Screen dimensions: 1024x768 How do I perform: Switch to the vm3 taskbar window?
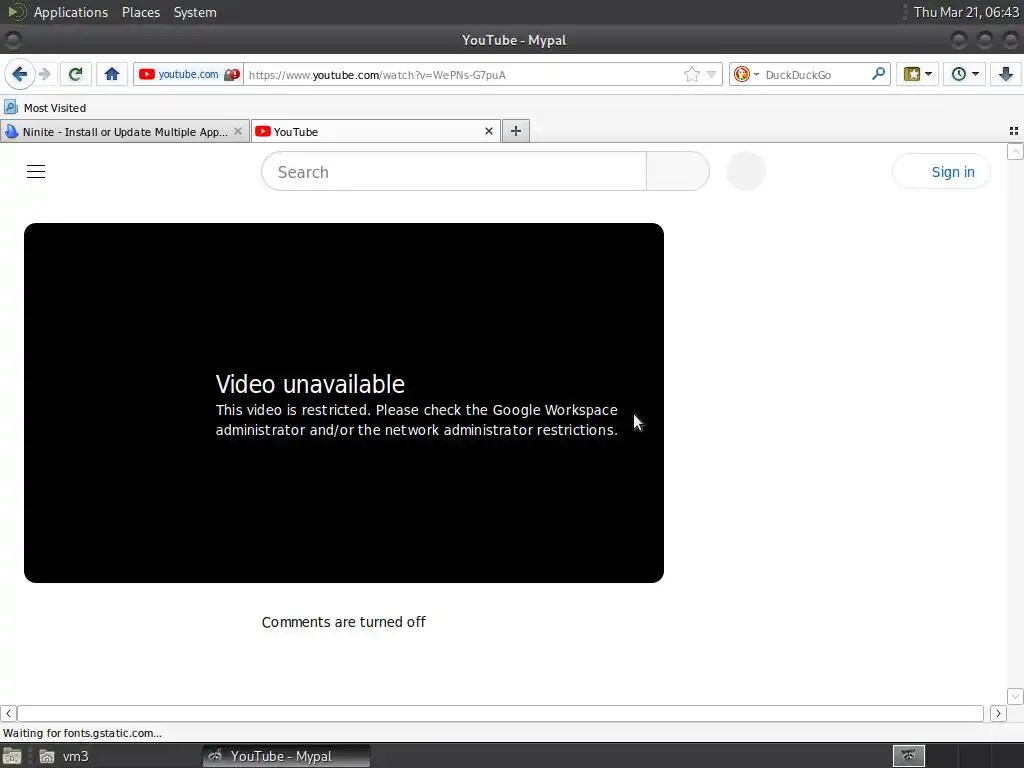[64, 756]
